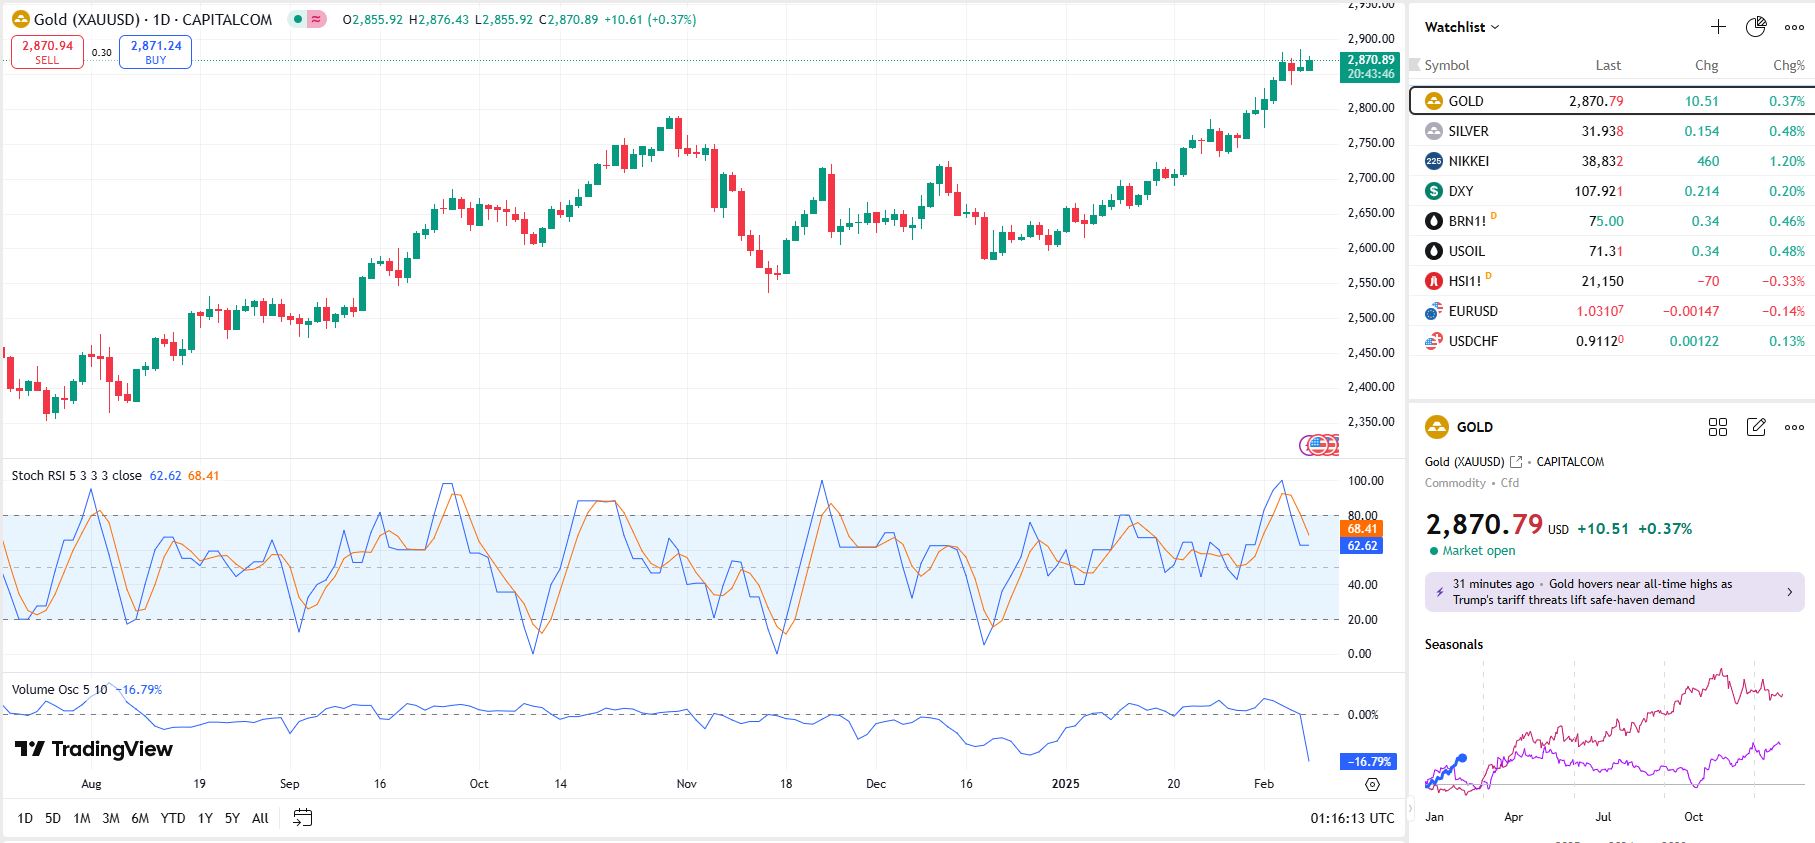This screenshot has width=1815, height=843.
Task: Select the 1M time range
Action: click(x=82, y=818)
